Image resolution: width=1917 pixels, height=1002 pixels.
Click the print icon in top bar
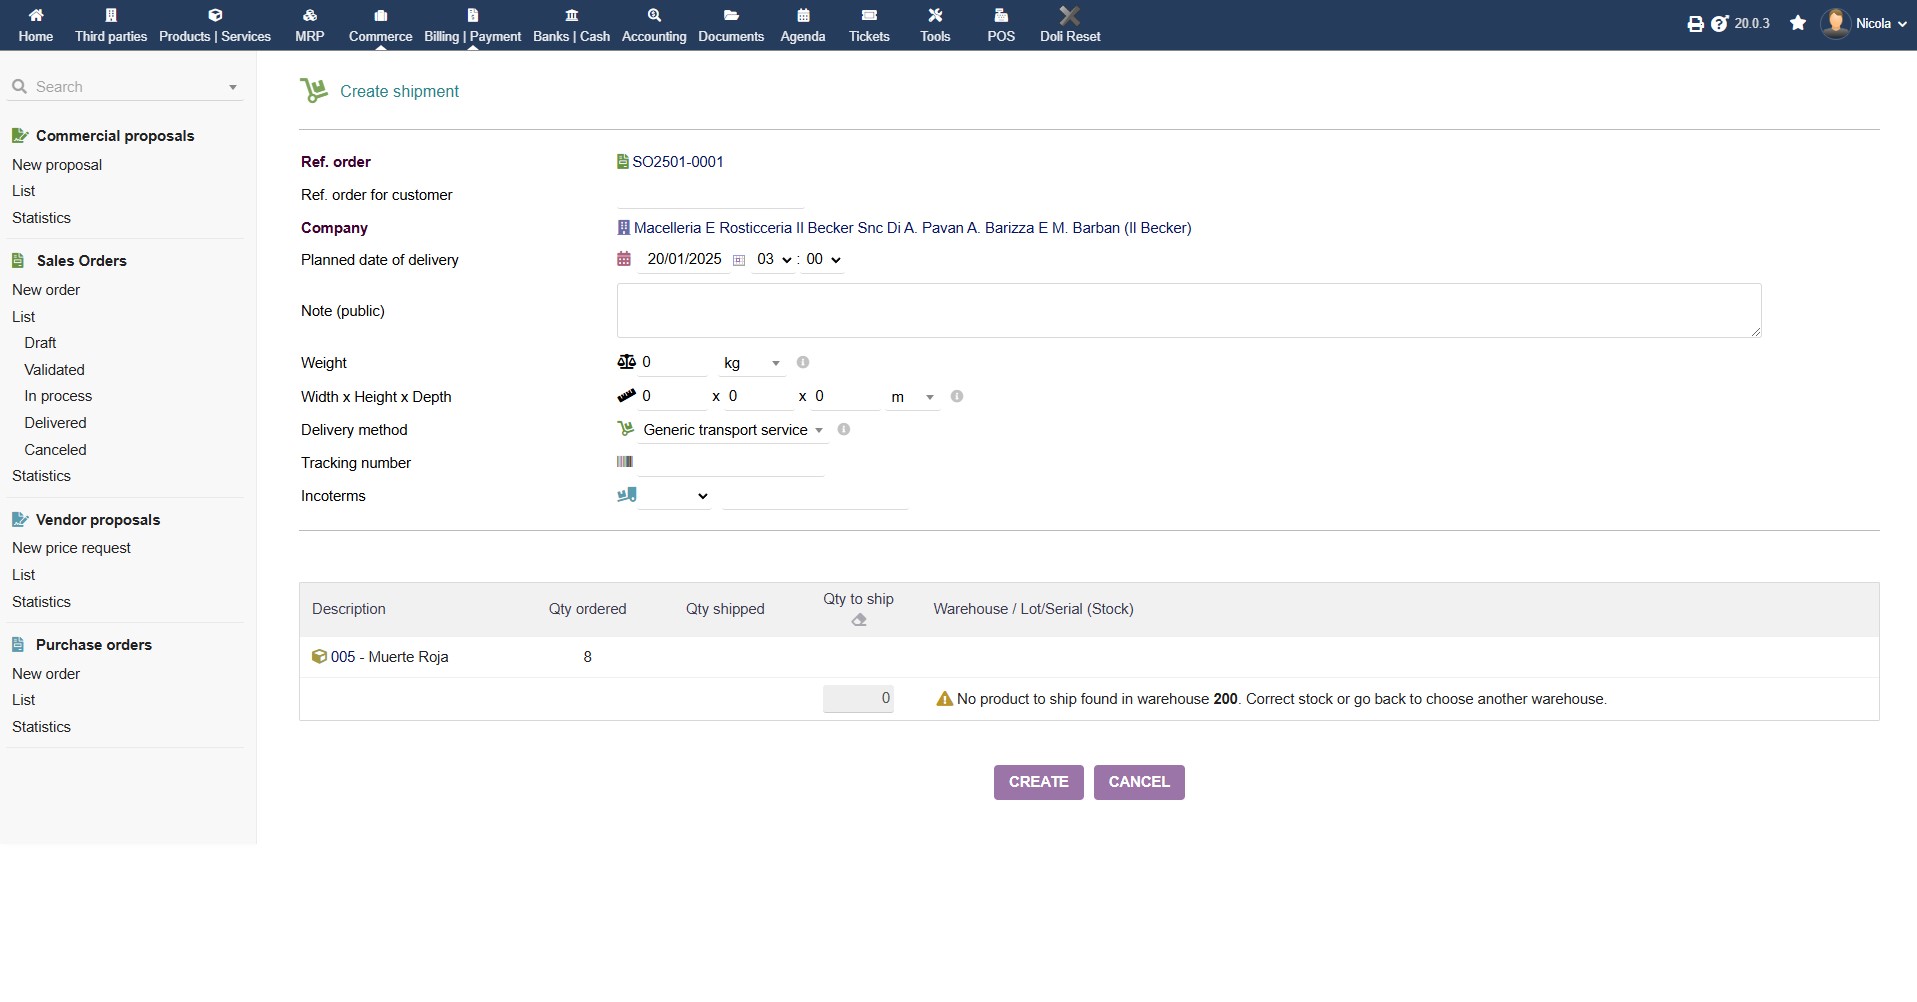point(1695,24)
